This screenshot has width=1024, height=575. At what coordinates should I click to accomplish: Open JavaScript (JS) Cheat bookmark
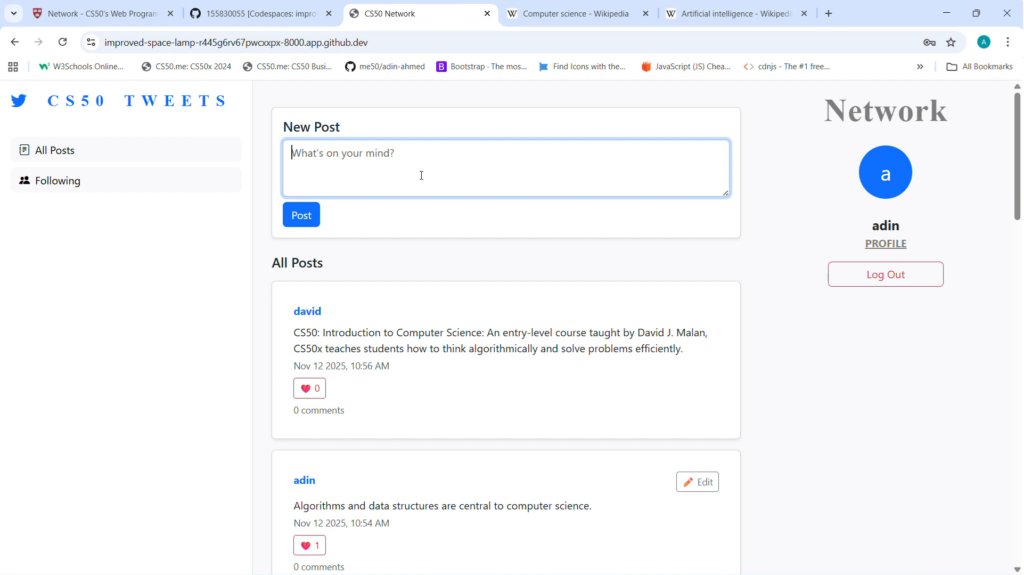[686, 67]
